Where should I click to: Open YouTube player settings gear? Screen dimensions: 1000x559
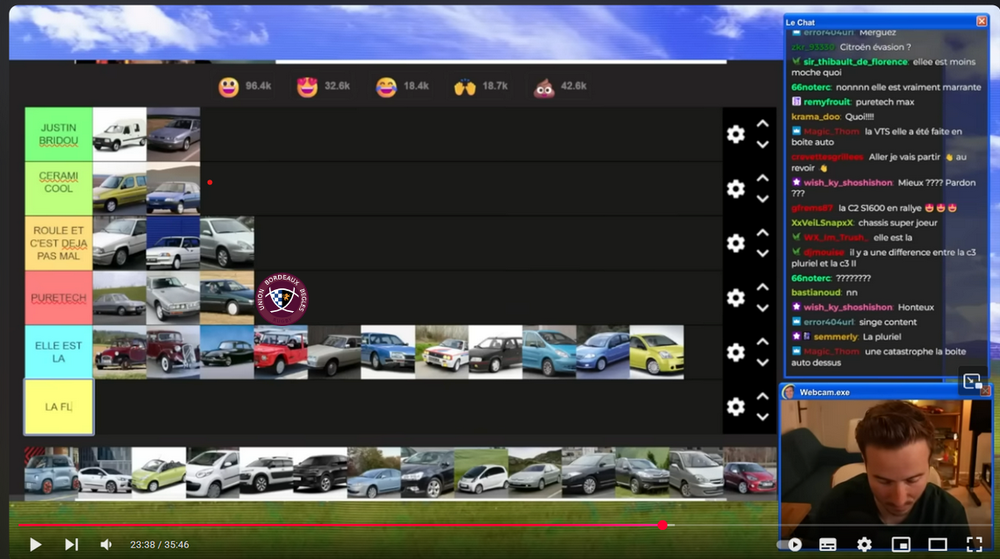tap(864, 544)
